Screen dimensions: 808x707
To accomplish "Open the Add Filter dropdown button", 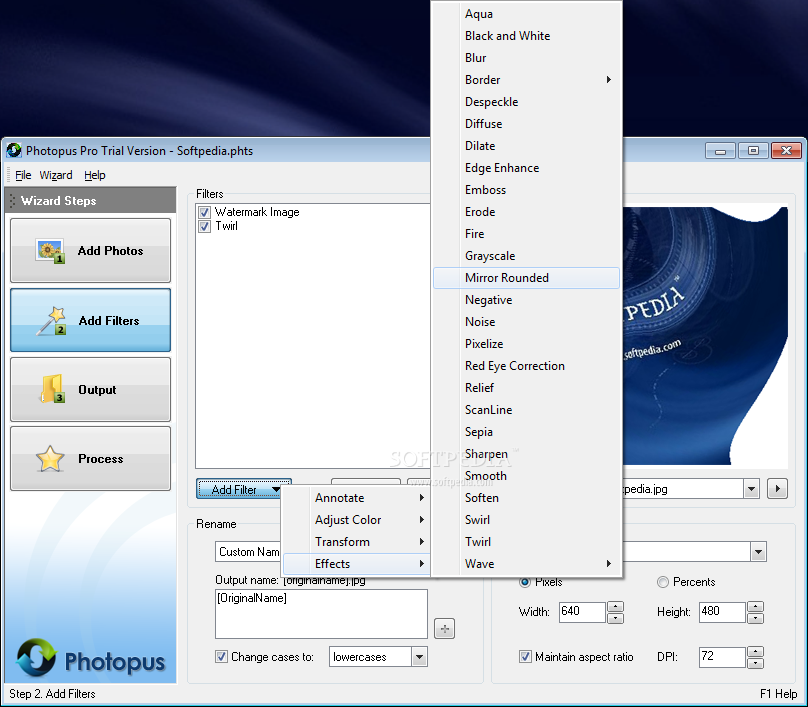I will [x=244, y=489].
